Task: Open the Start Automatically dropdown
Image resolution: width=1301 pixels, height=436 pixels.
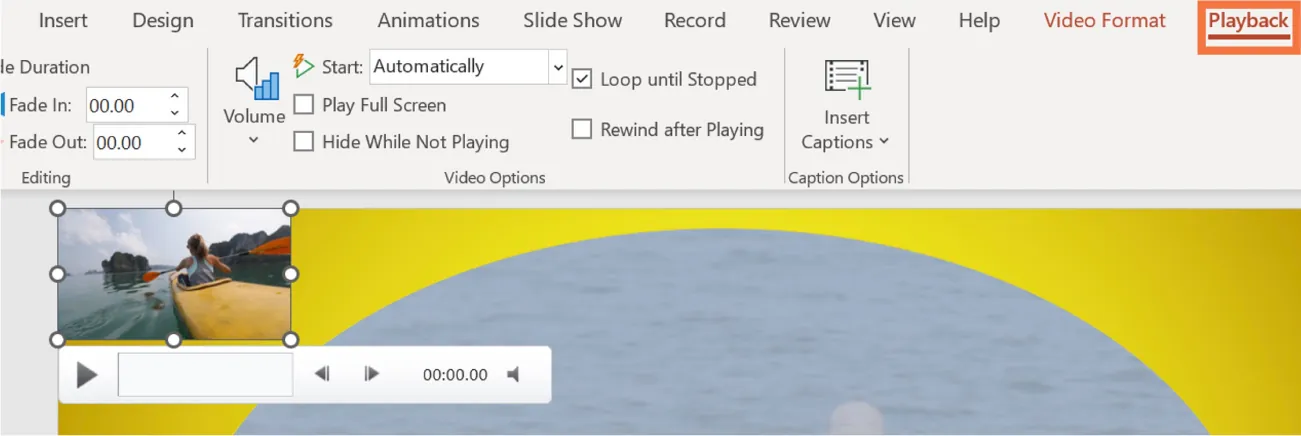Action: [x=557, y=67]
